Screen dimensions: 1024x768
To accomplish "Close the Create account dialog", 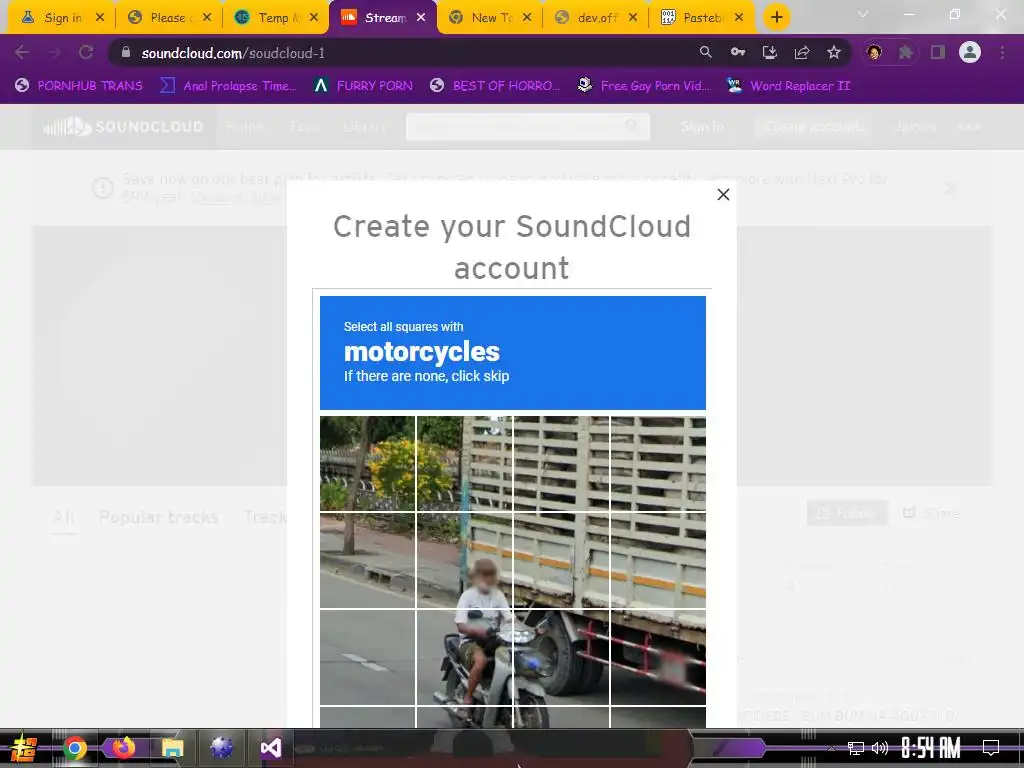I will [x=723, y=195].
